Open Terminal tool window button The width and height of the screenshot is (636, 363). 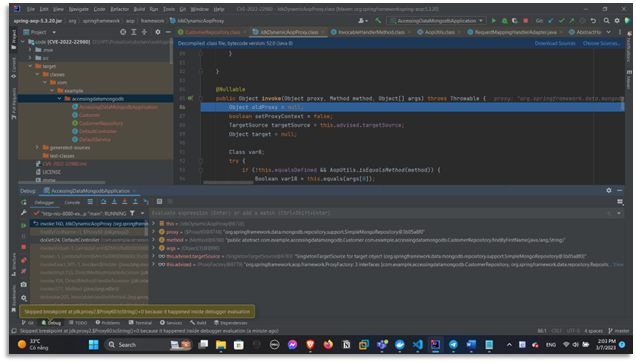click(140, 323)
